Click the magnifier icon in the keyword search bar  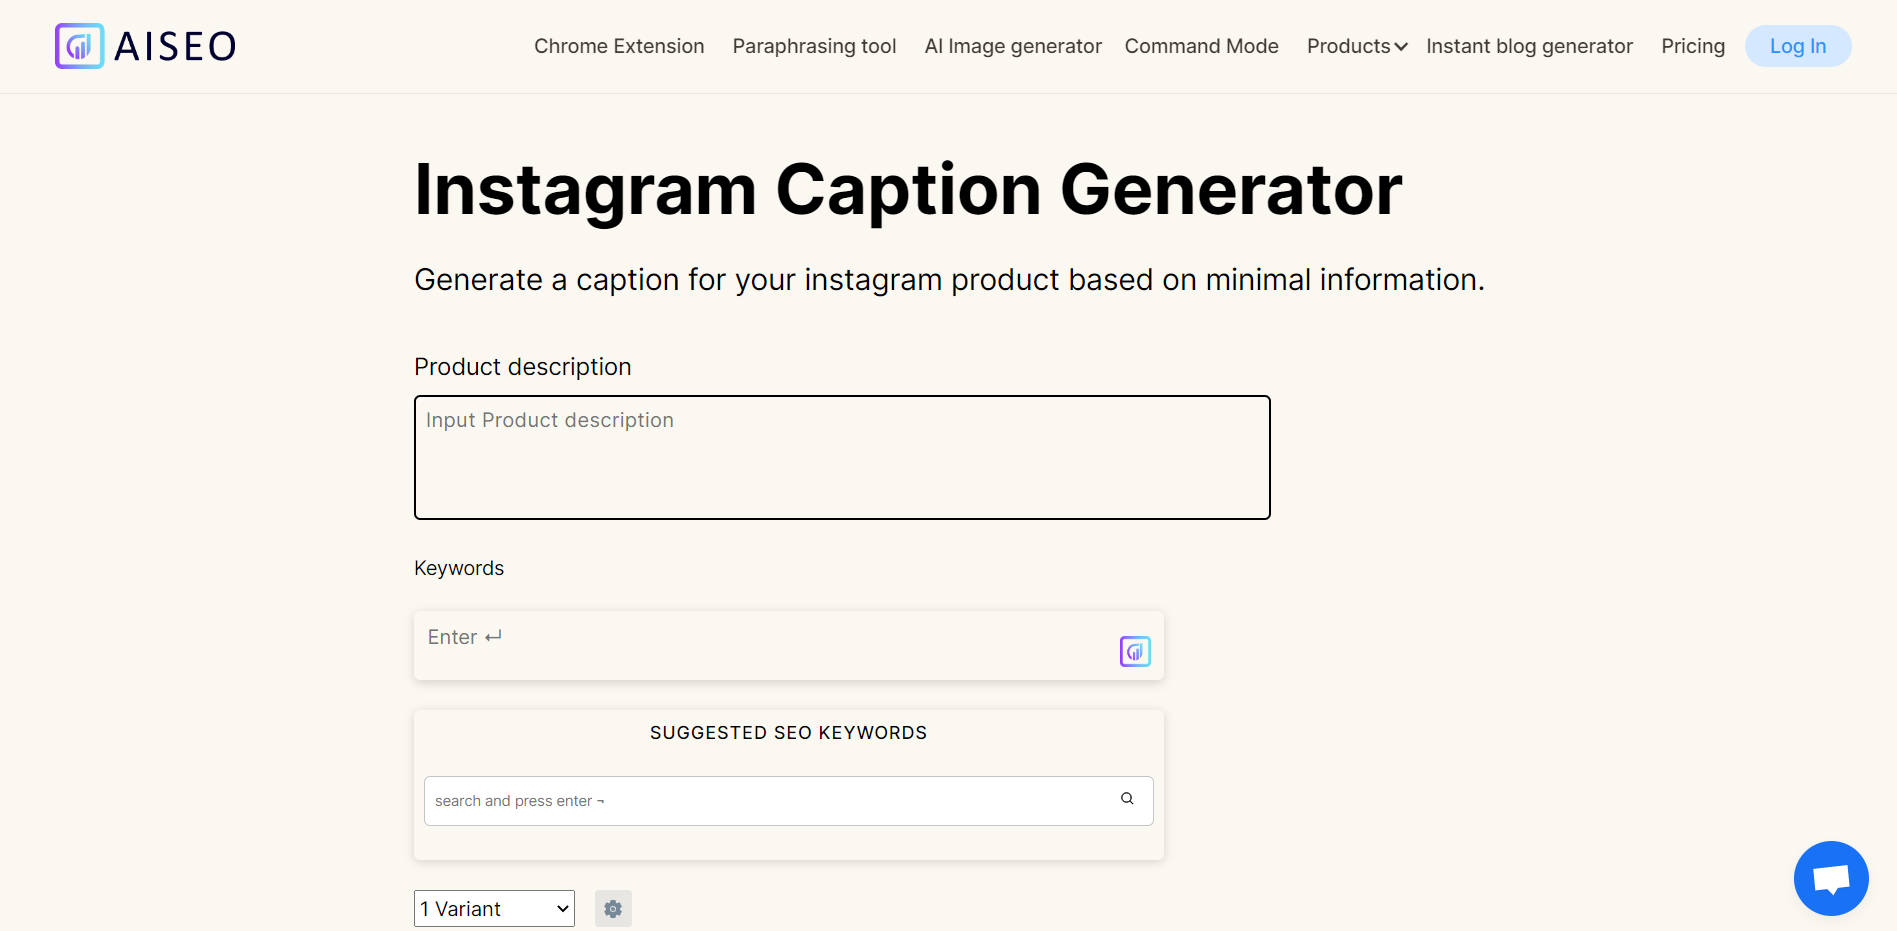point(1126,799)
